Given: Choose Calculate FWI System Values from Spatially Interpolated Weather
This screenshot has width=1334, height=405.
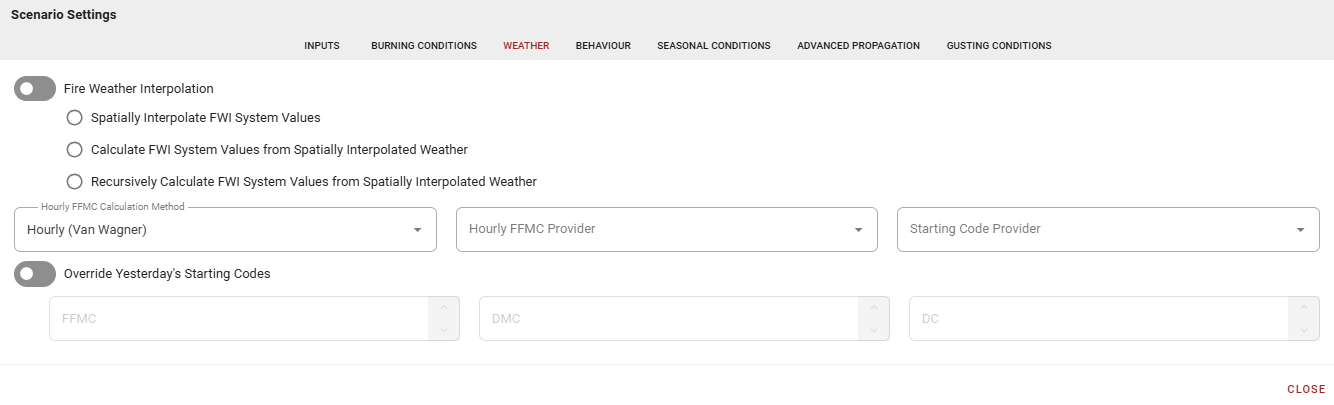Looking at the screenshot, I should pyautogui.click(x=74, y=150).
